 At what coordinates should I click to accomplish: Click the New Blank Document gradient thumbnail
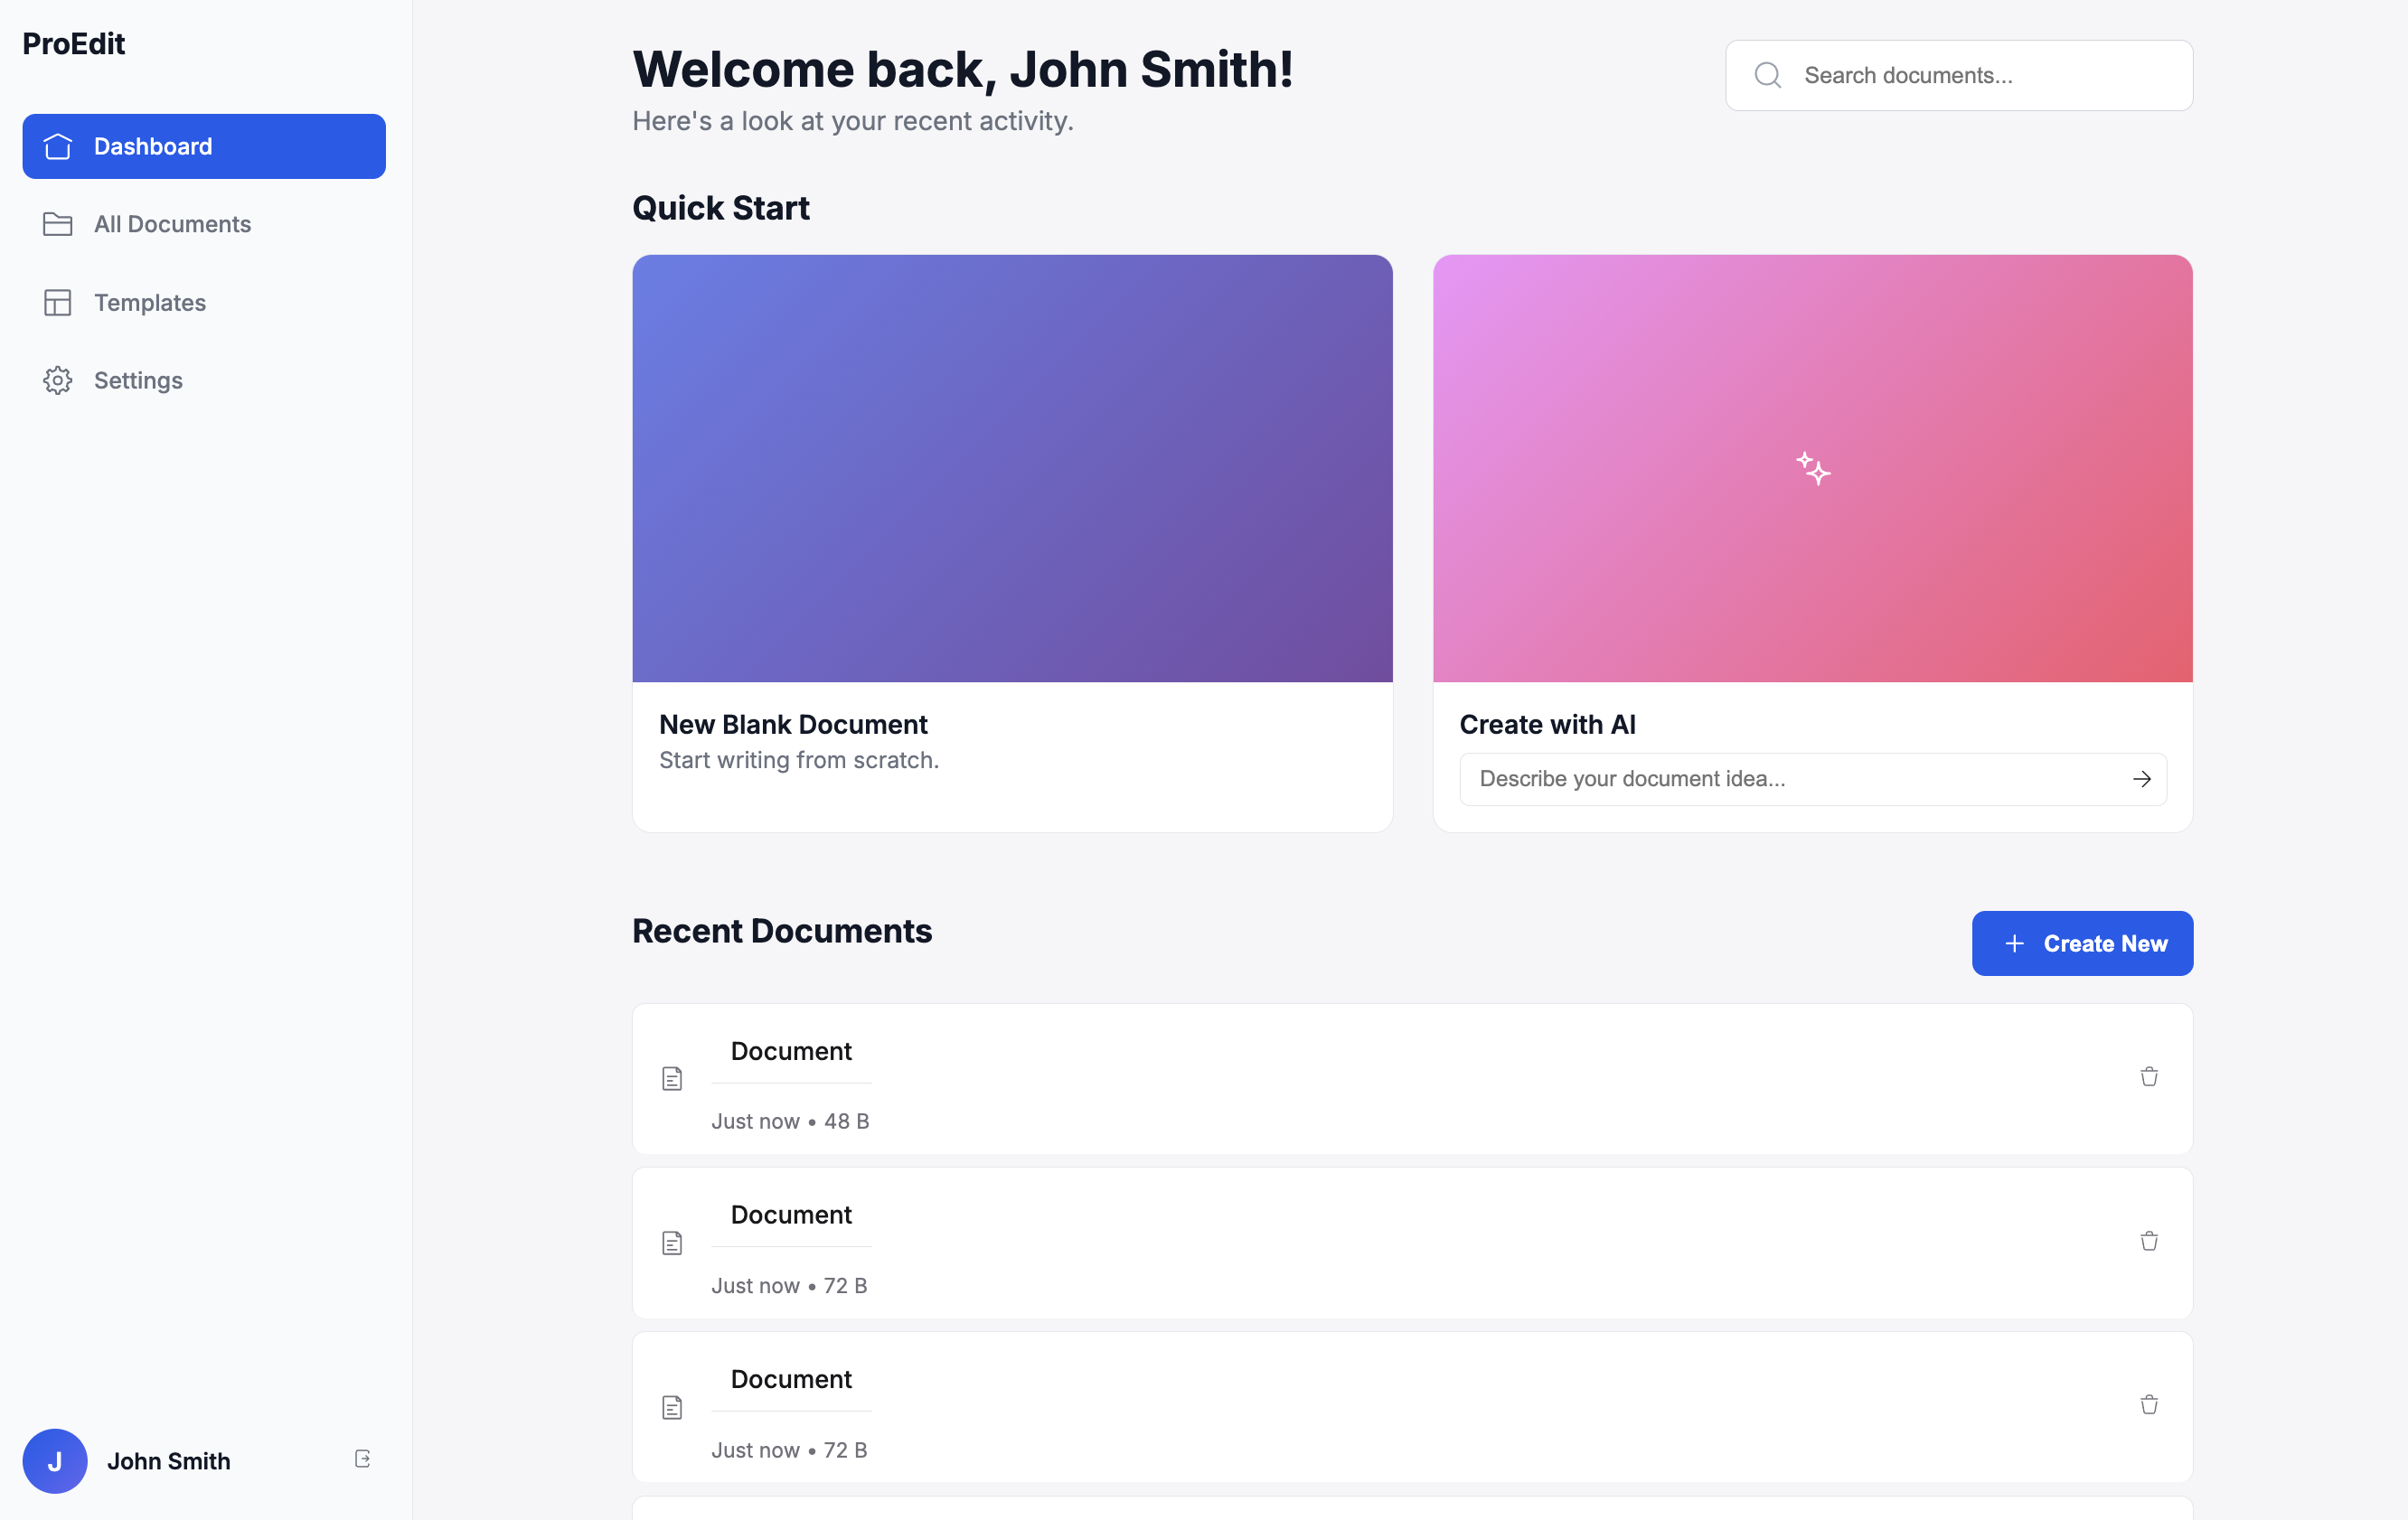[x=1012, y=468]
